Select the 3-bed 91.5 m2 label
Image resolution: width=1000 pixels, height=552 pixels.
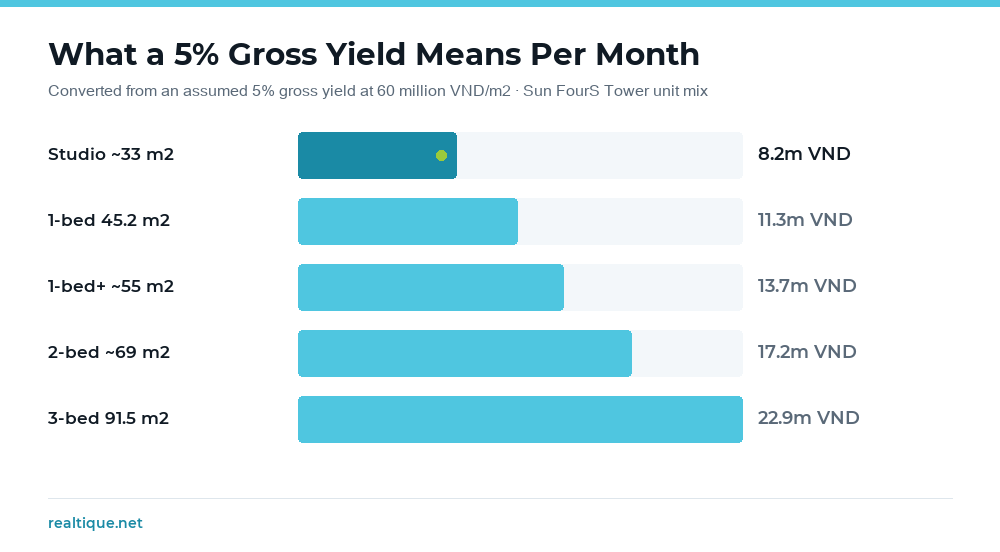pyautogui.click(x=108, y=418)
